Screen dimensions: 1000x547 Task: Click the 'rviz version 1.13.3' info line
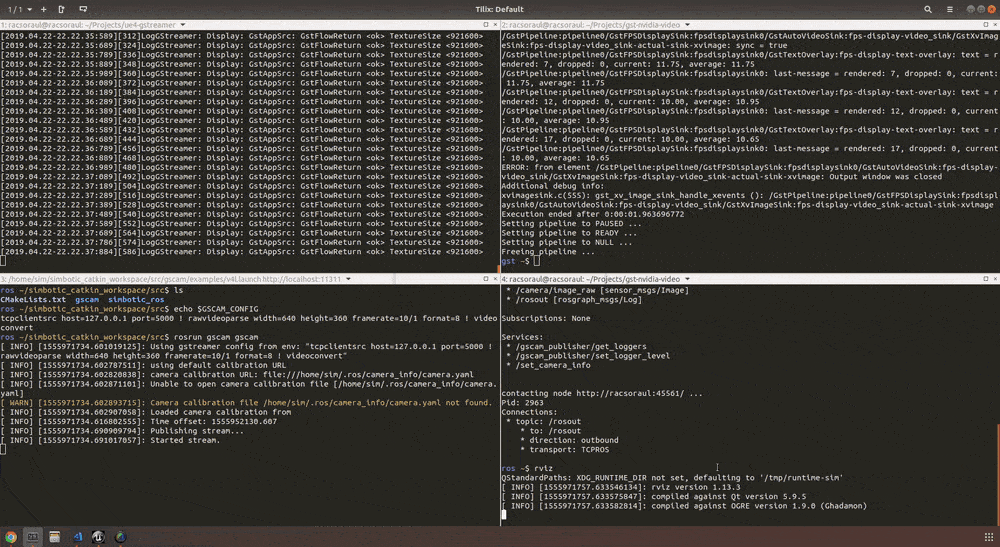click(x=621, y=487)
